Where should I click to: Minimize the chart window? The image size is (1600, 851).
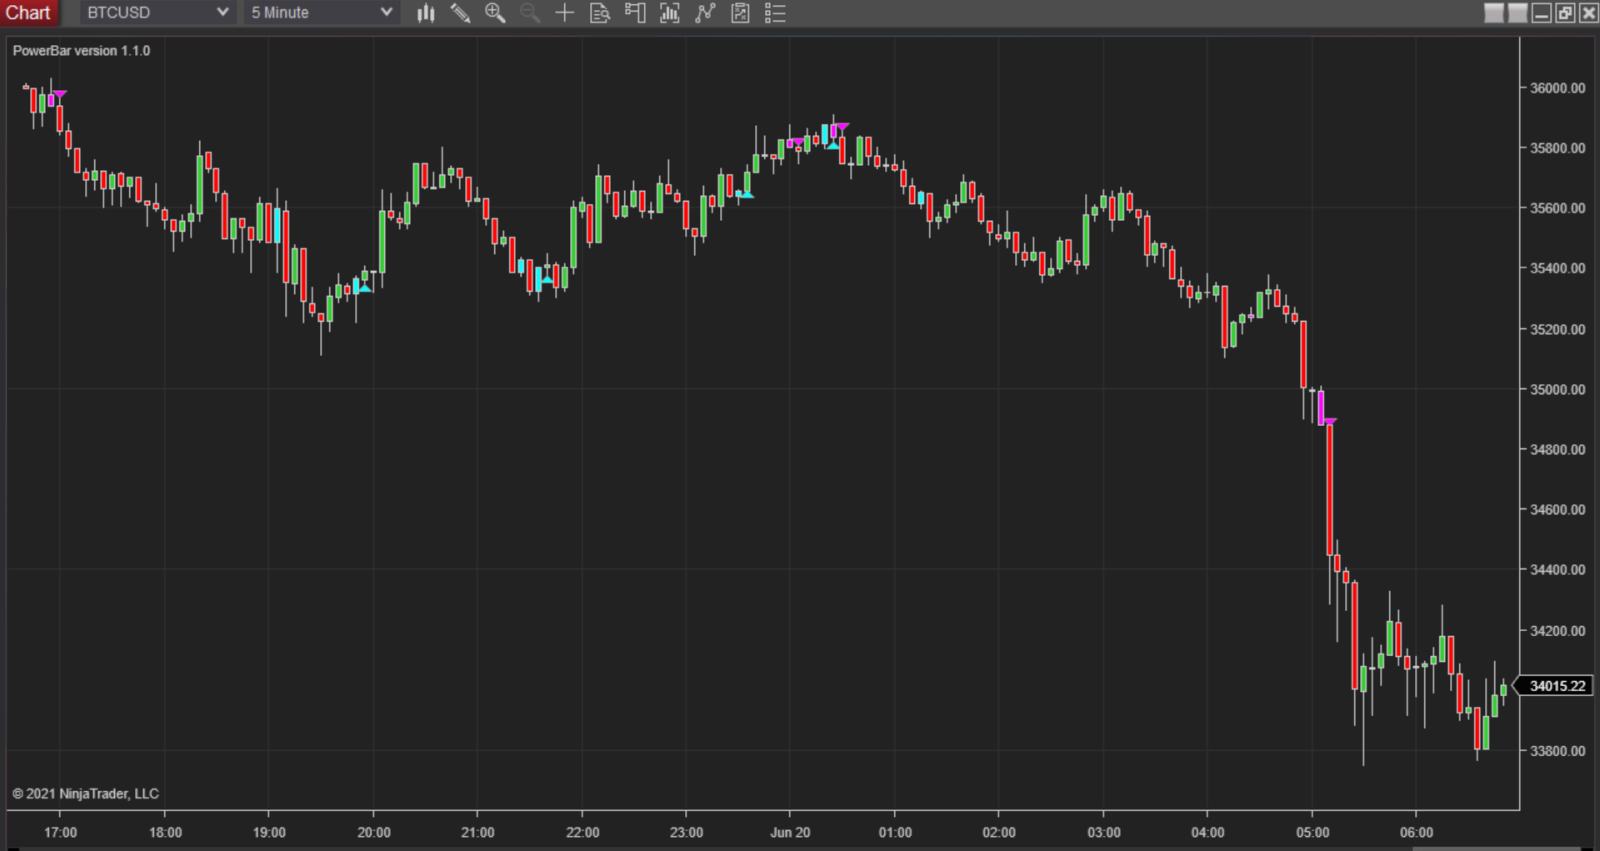1541,13
